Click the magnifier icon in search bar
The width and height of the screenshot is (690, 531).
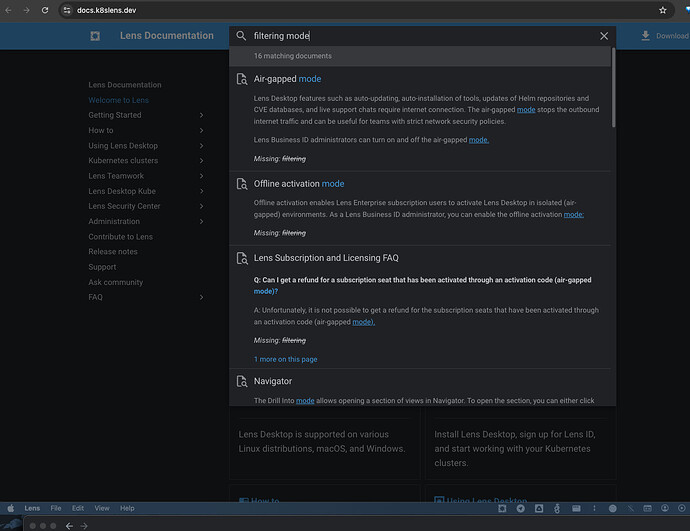(241, 36)
